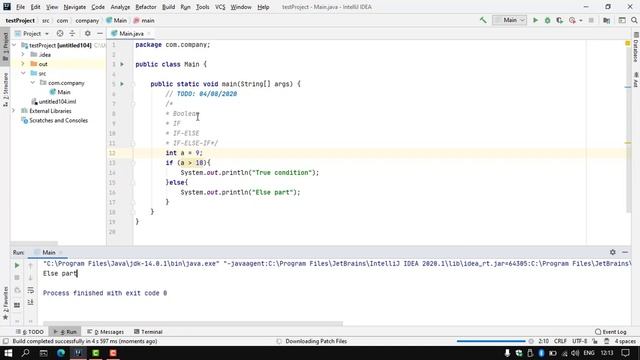Viewport: 640px width, 360px height.
Task: Open Run panel settings gear
Action: [612, 252]
